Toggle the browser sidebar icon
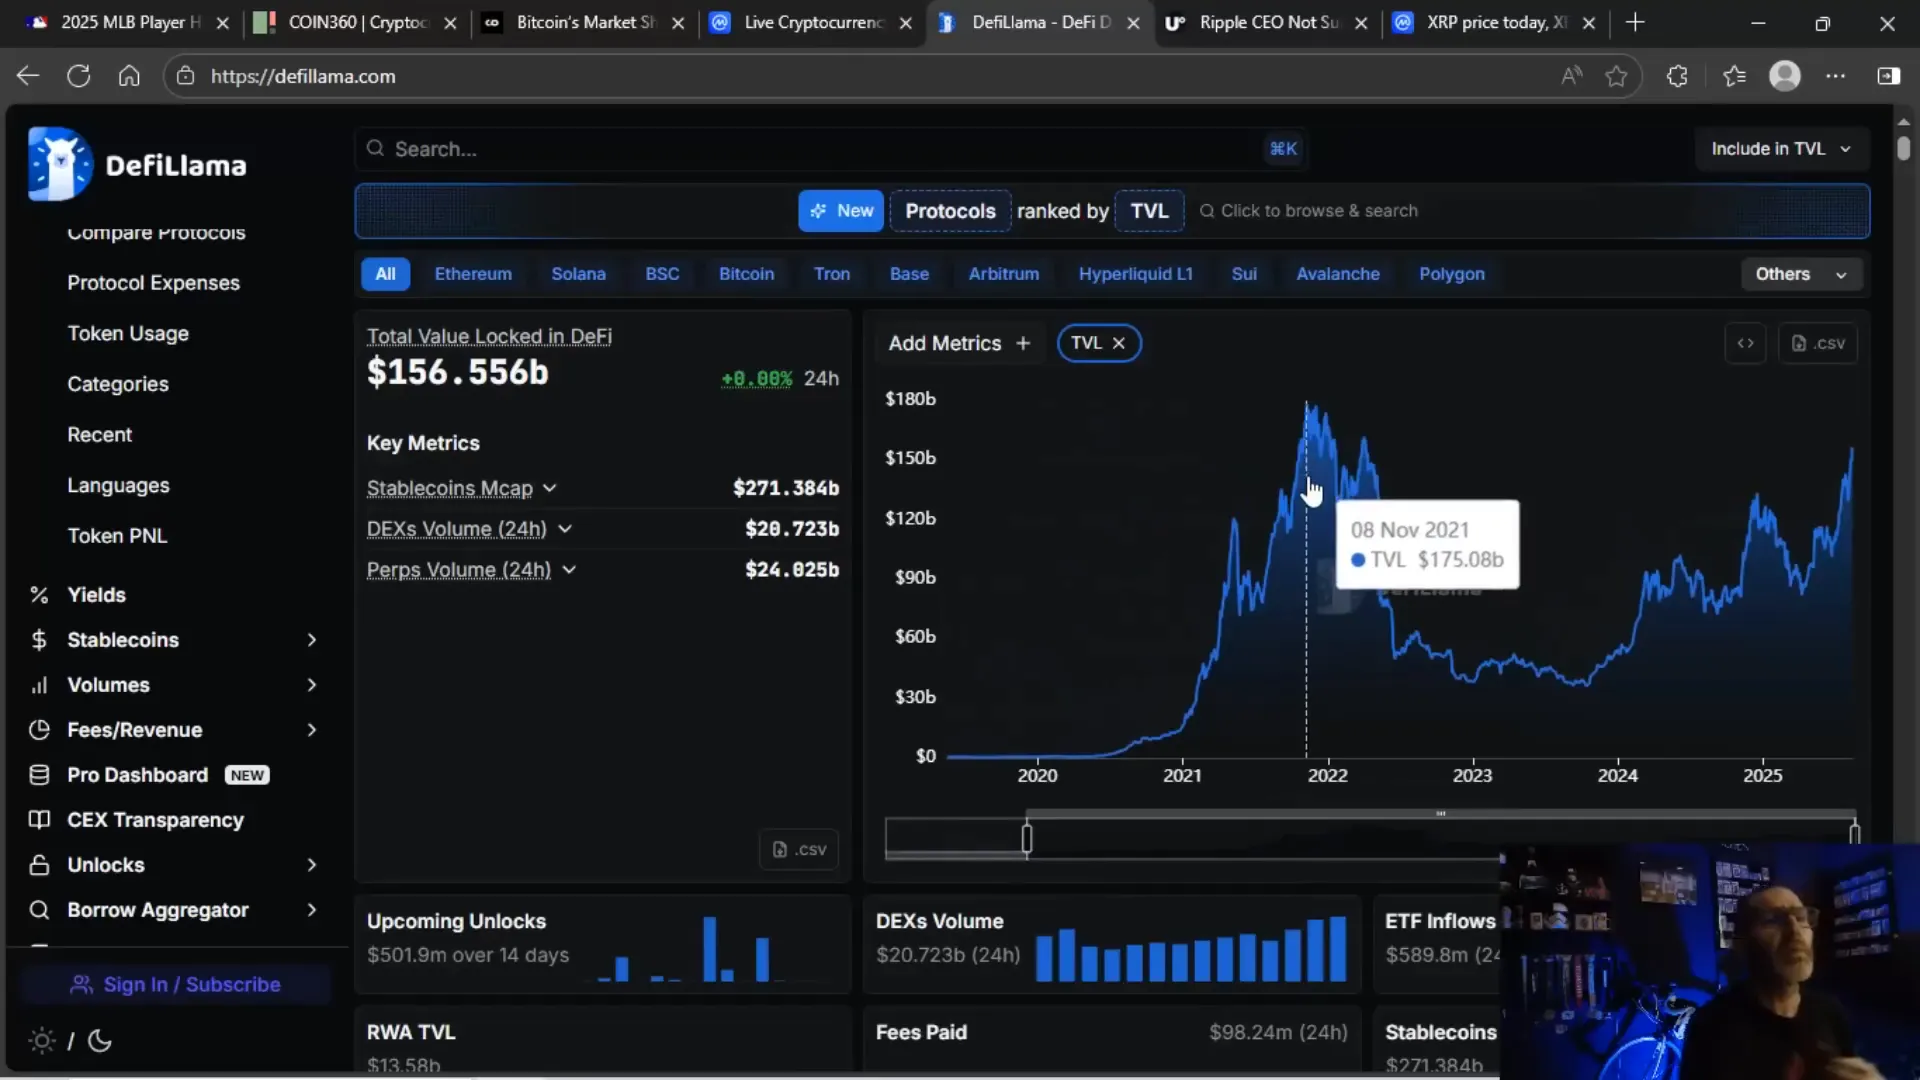 1888,76
